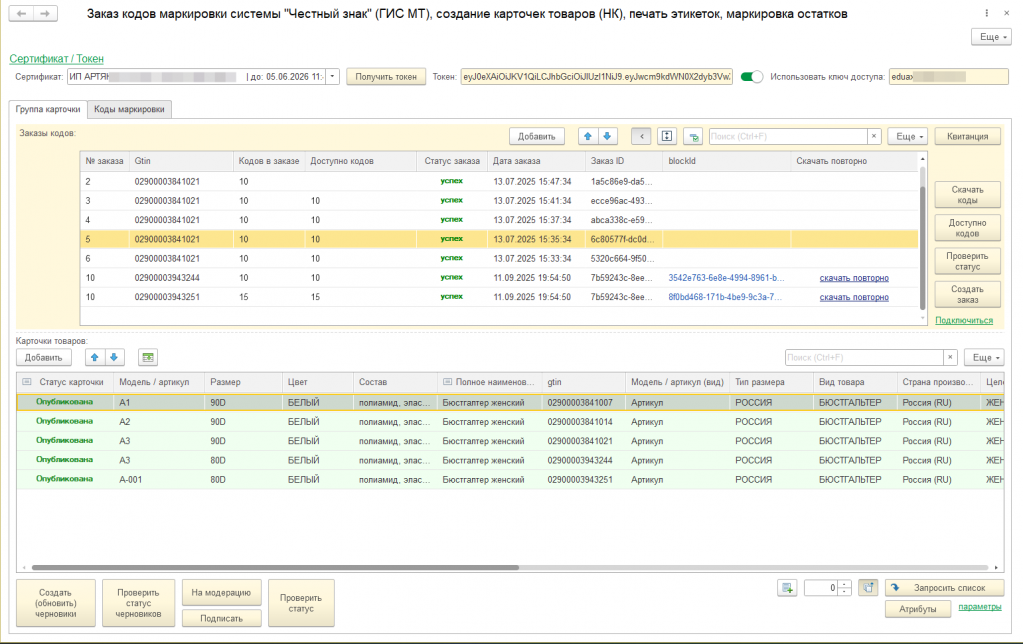Open the certificate dropdown list
Image resolution: width=1023 pixels, height=644 pixels.
click(333, 76)
